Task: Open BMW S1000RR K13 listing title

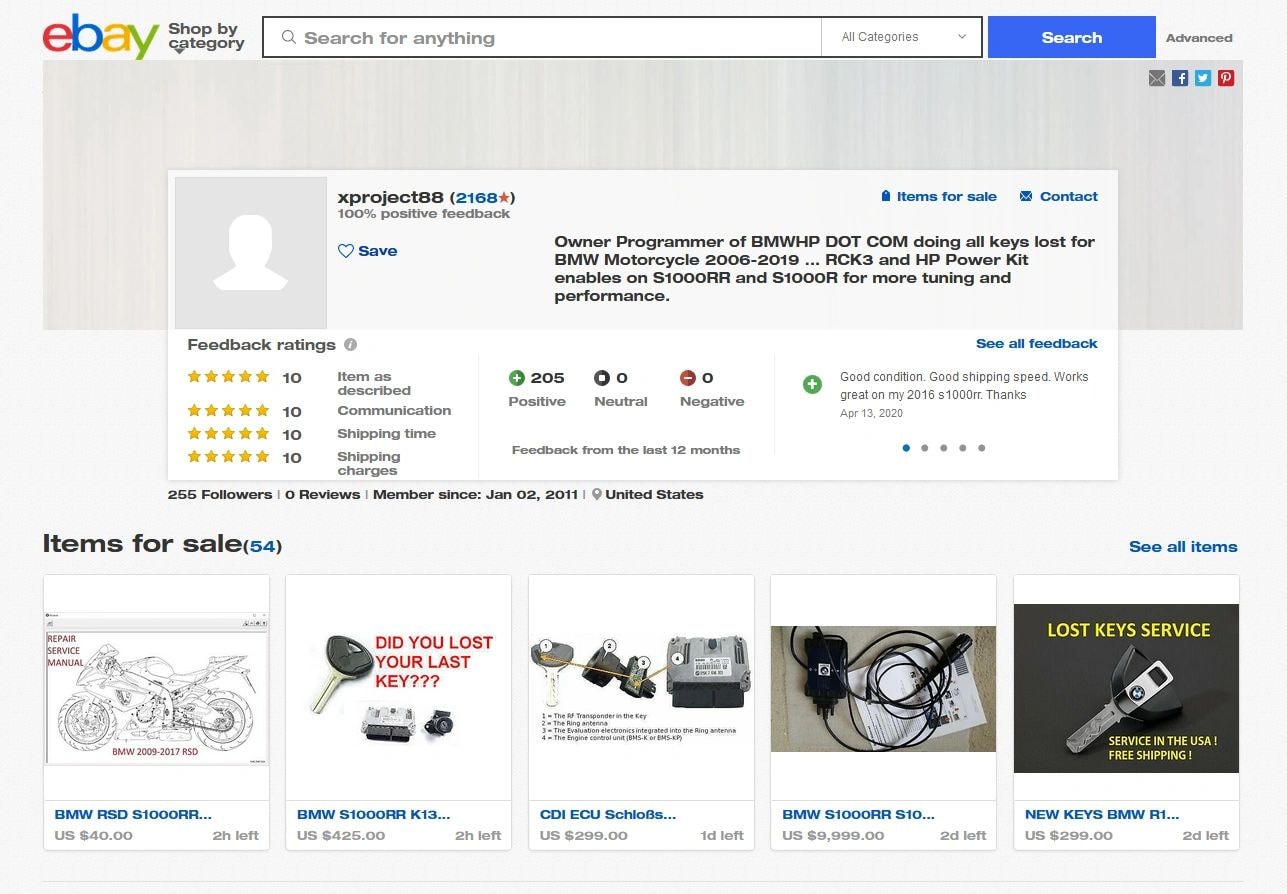Action: [x=374, y=814]
